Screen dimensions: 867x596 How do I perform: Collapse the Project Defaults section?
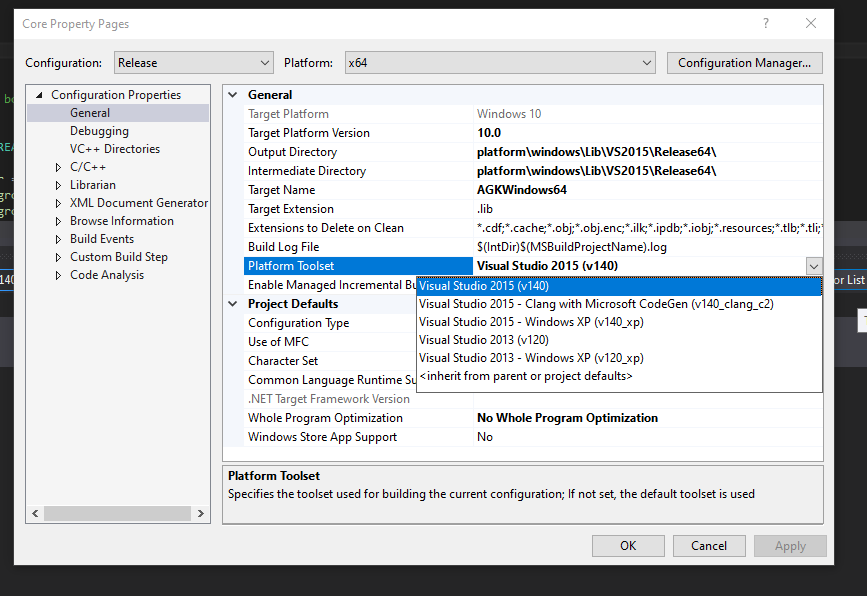click(x=233, y=304)
